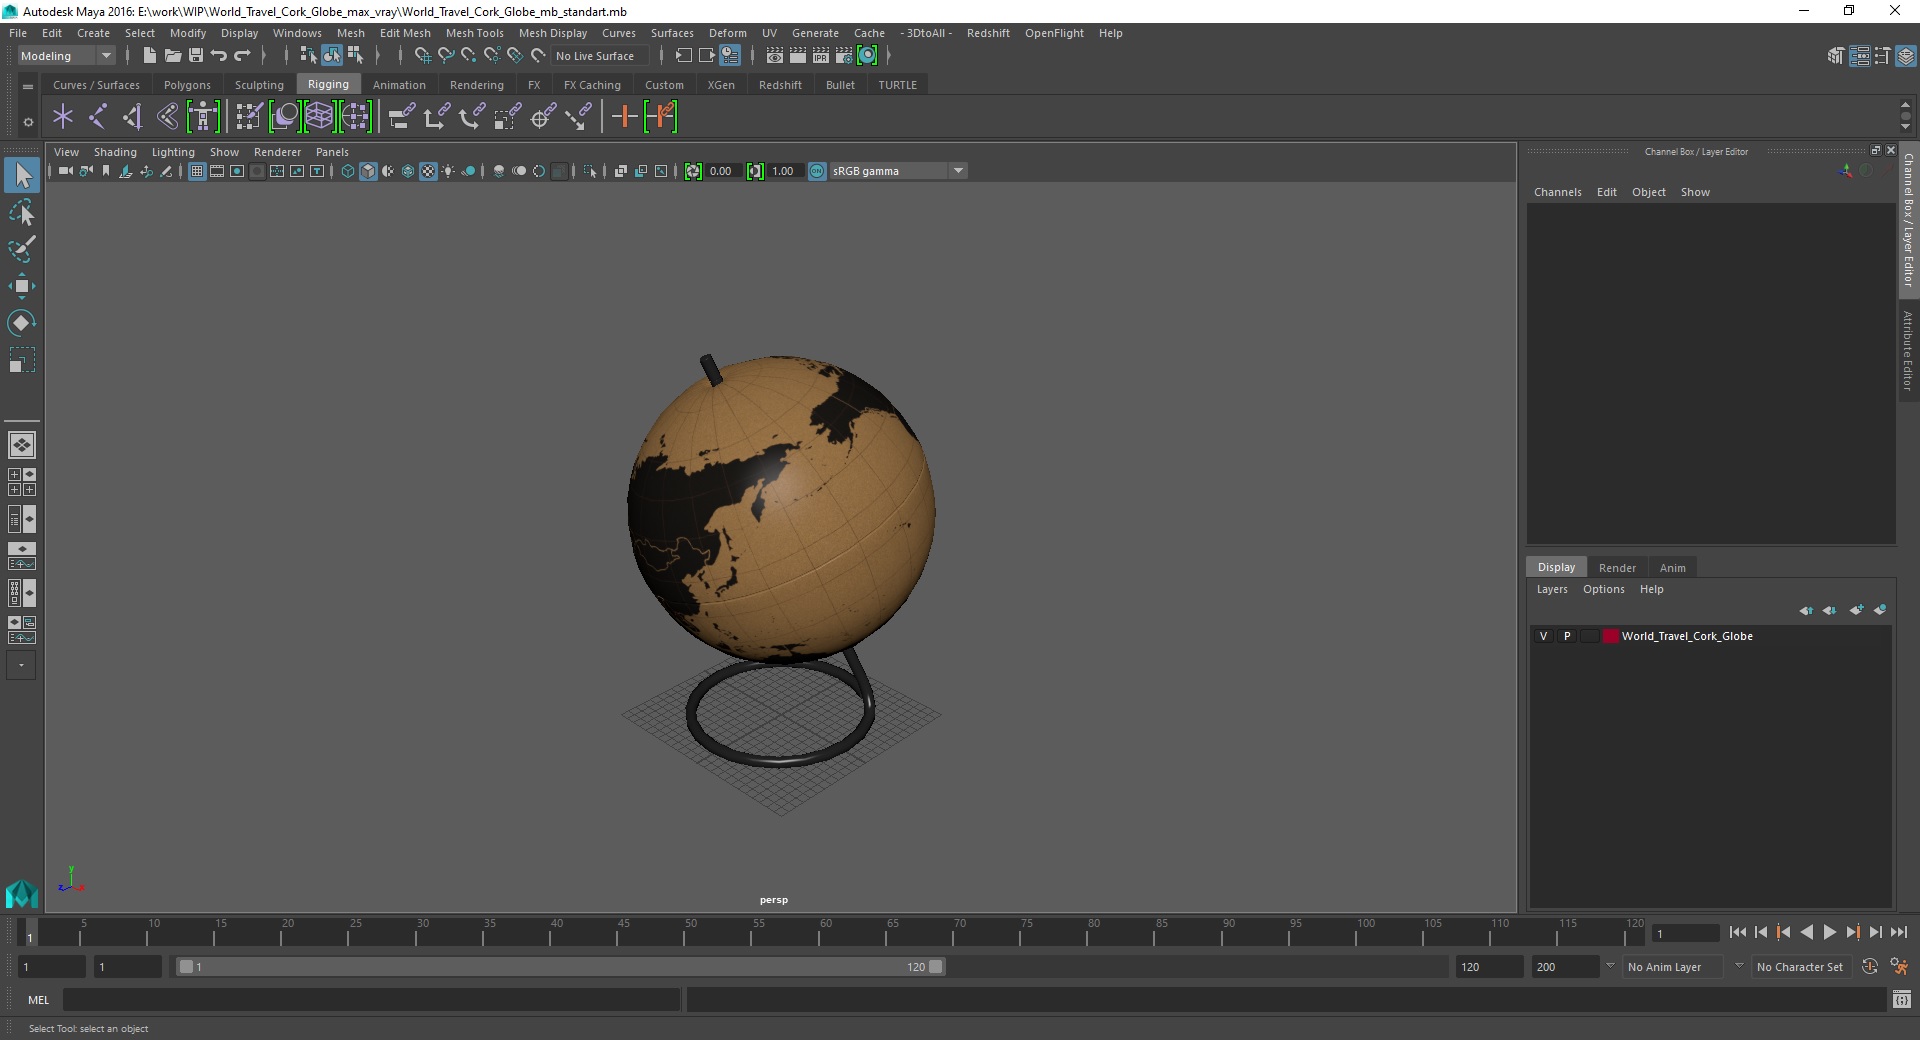
Task: Pick the IK Handle shelf tool
Action: [133, 117]
